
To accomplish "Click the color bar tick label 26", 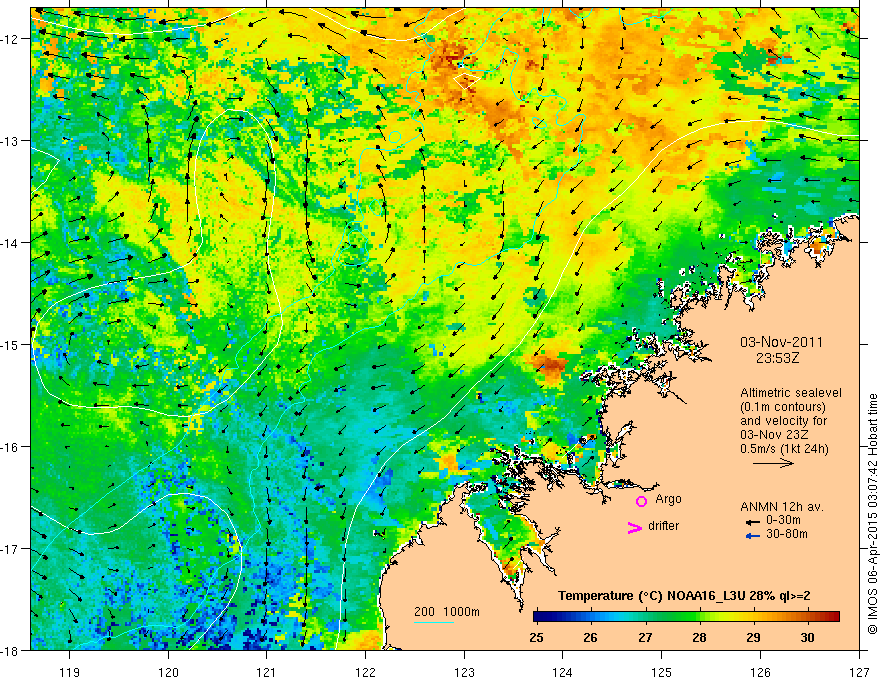I will click(590, 637).
